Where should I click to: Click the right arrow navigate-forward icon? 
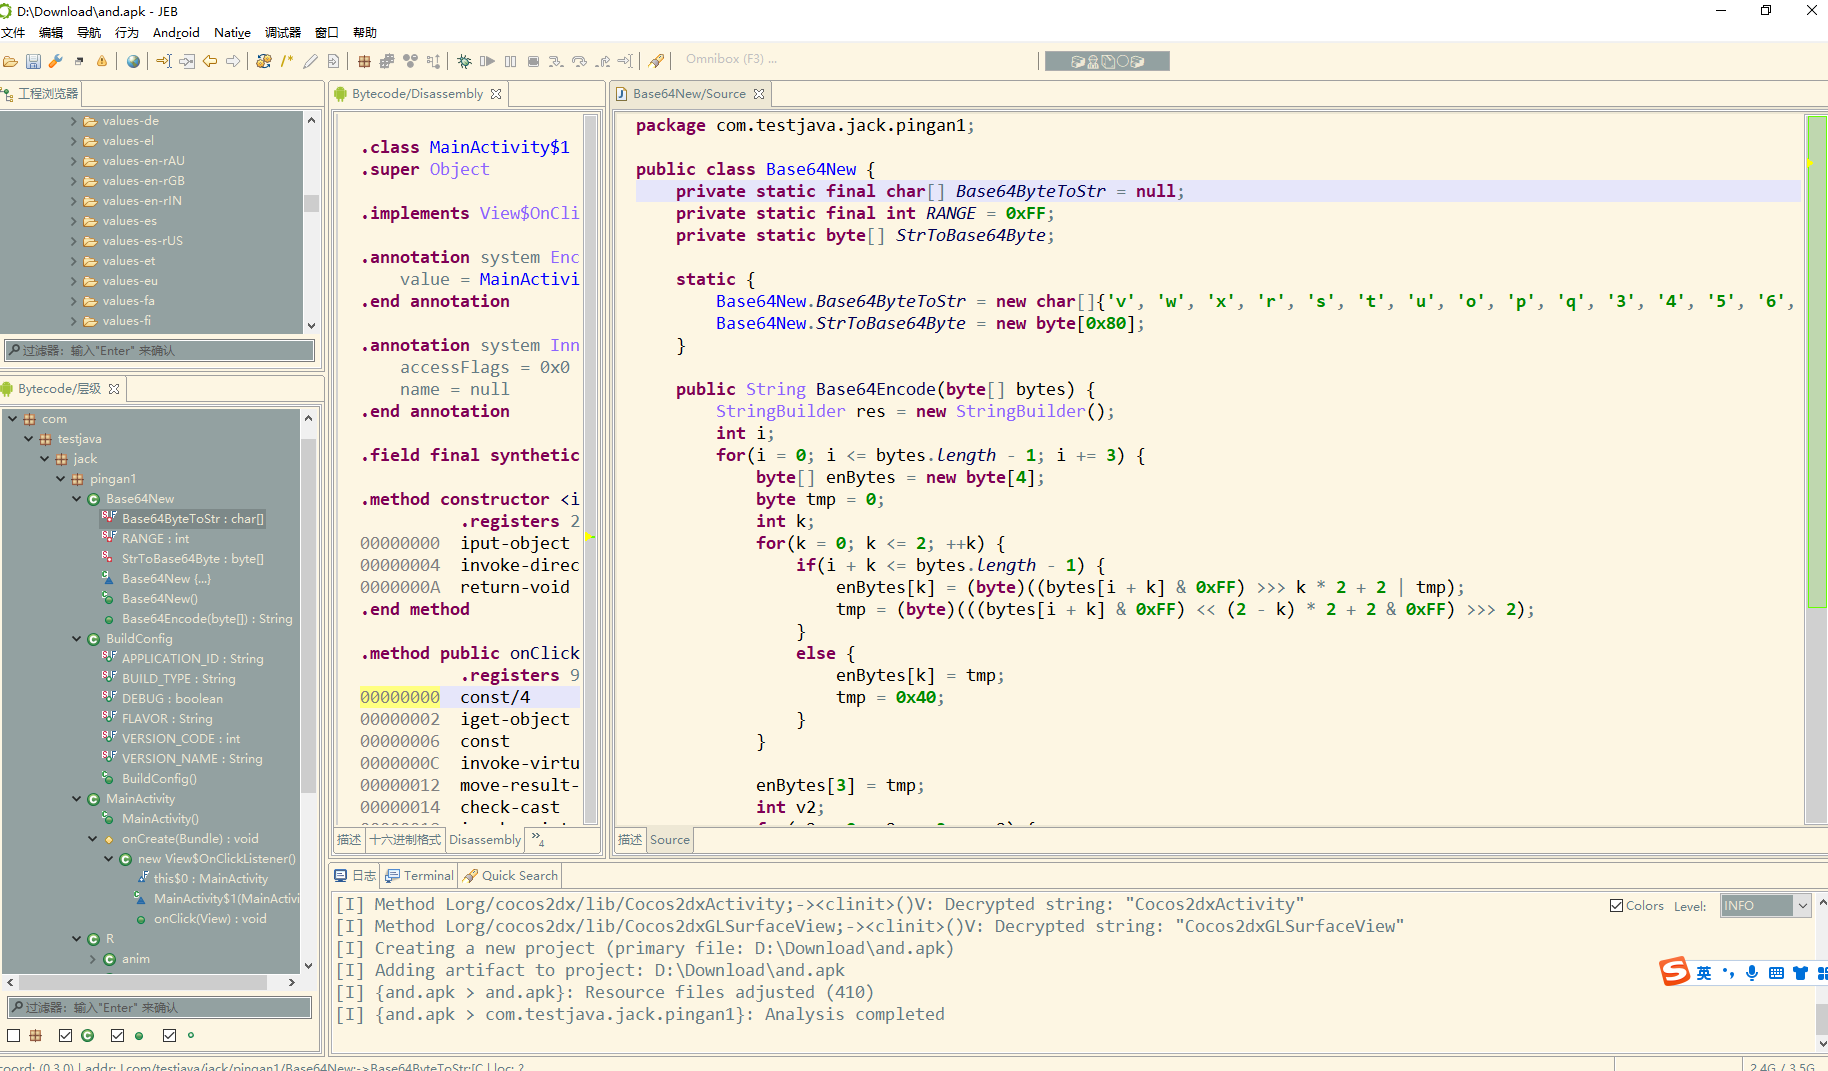tap(233, 61)
